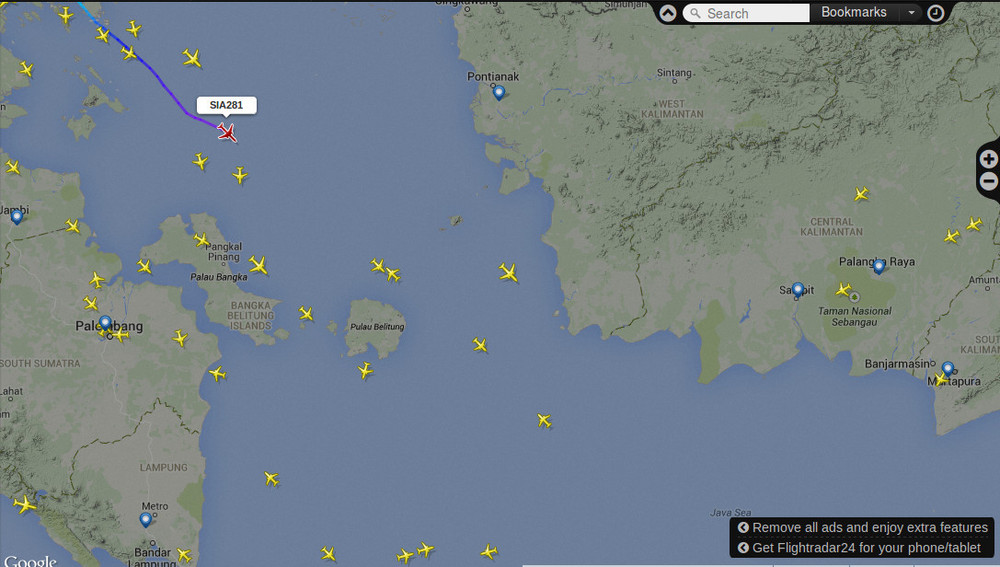Viewport: 1000px width, 567px height.
Task: Click the red SIA281 aircraft icon
Action: [x=228, y=132]
